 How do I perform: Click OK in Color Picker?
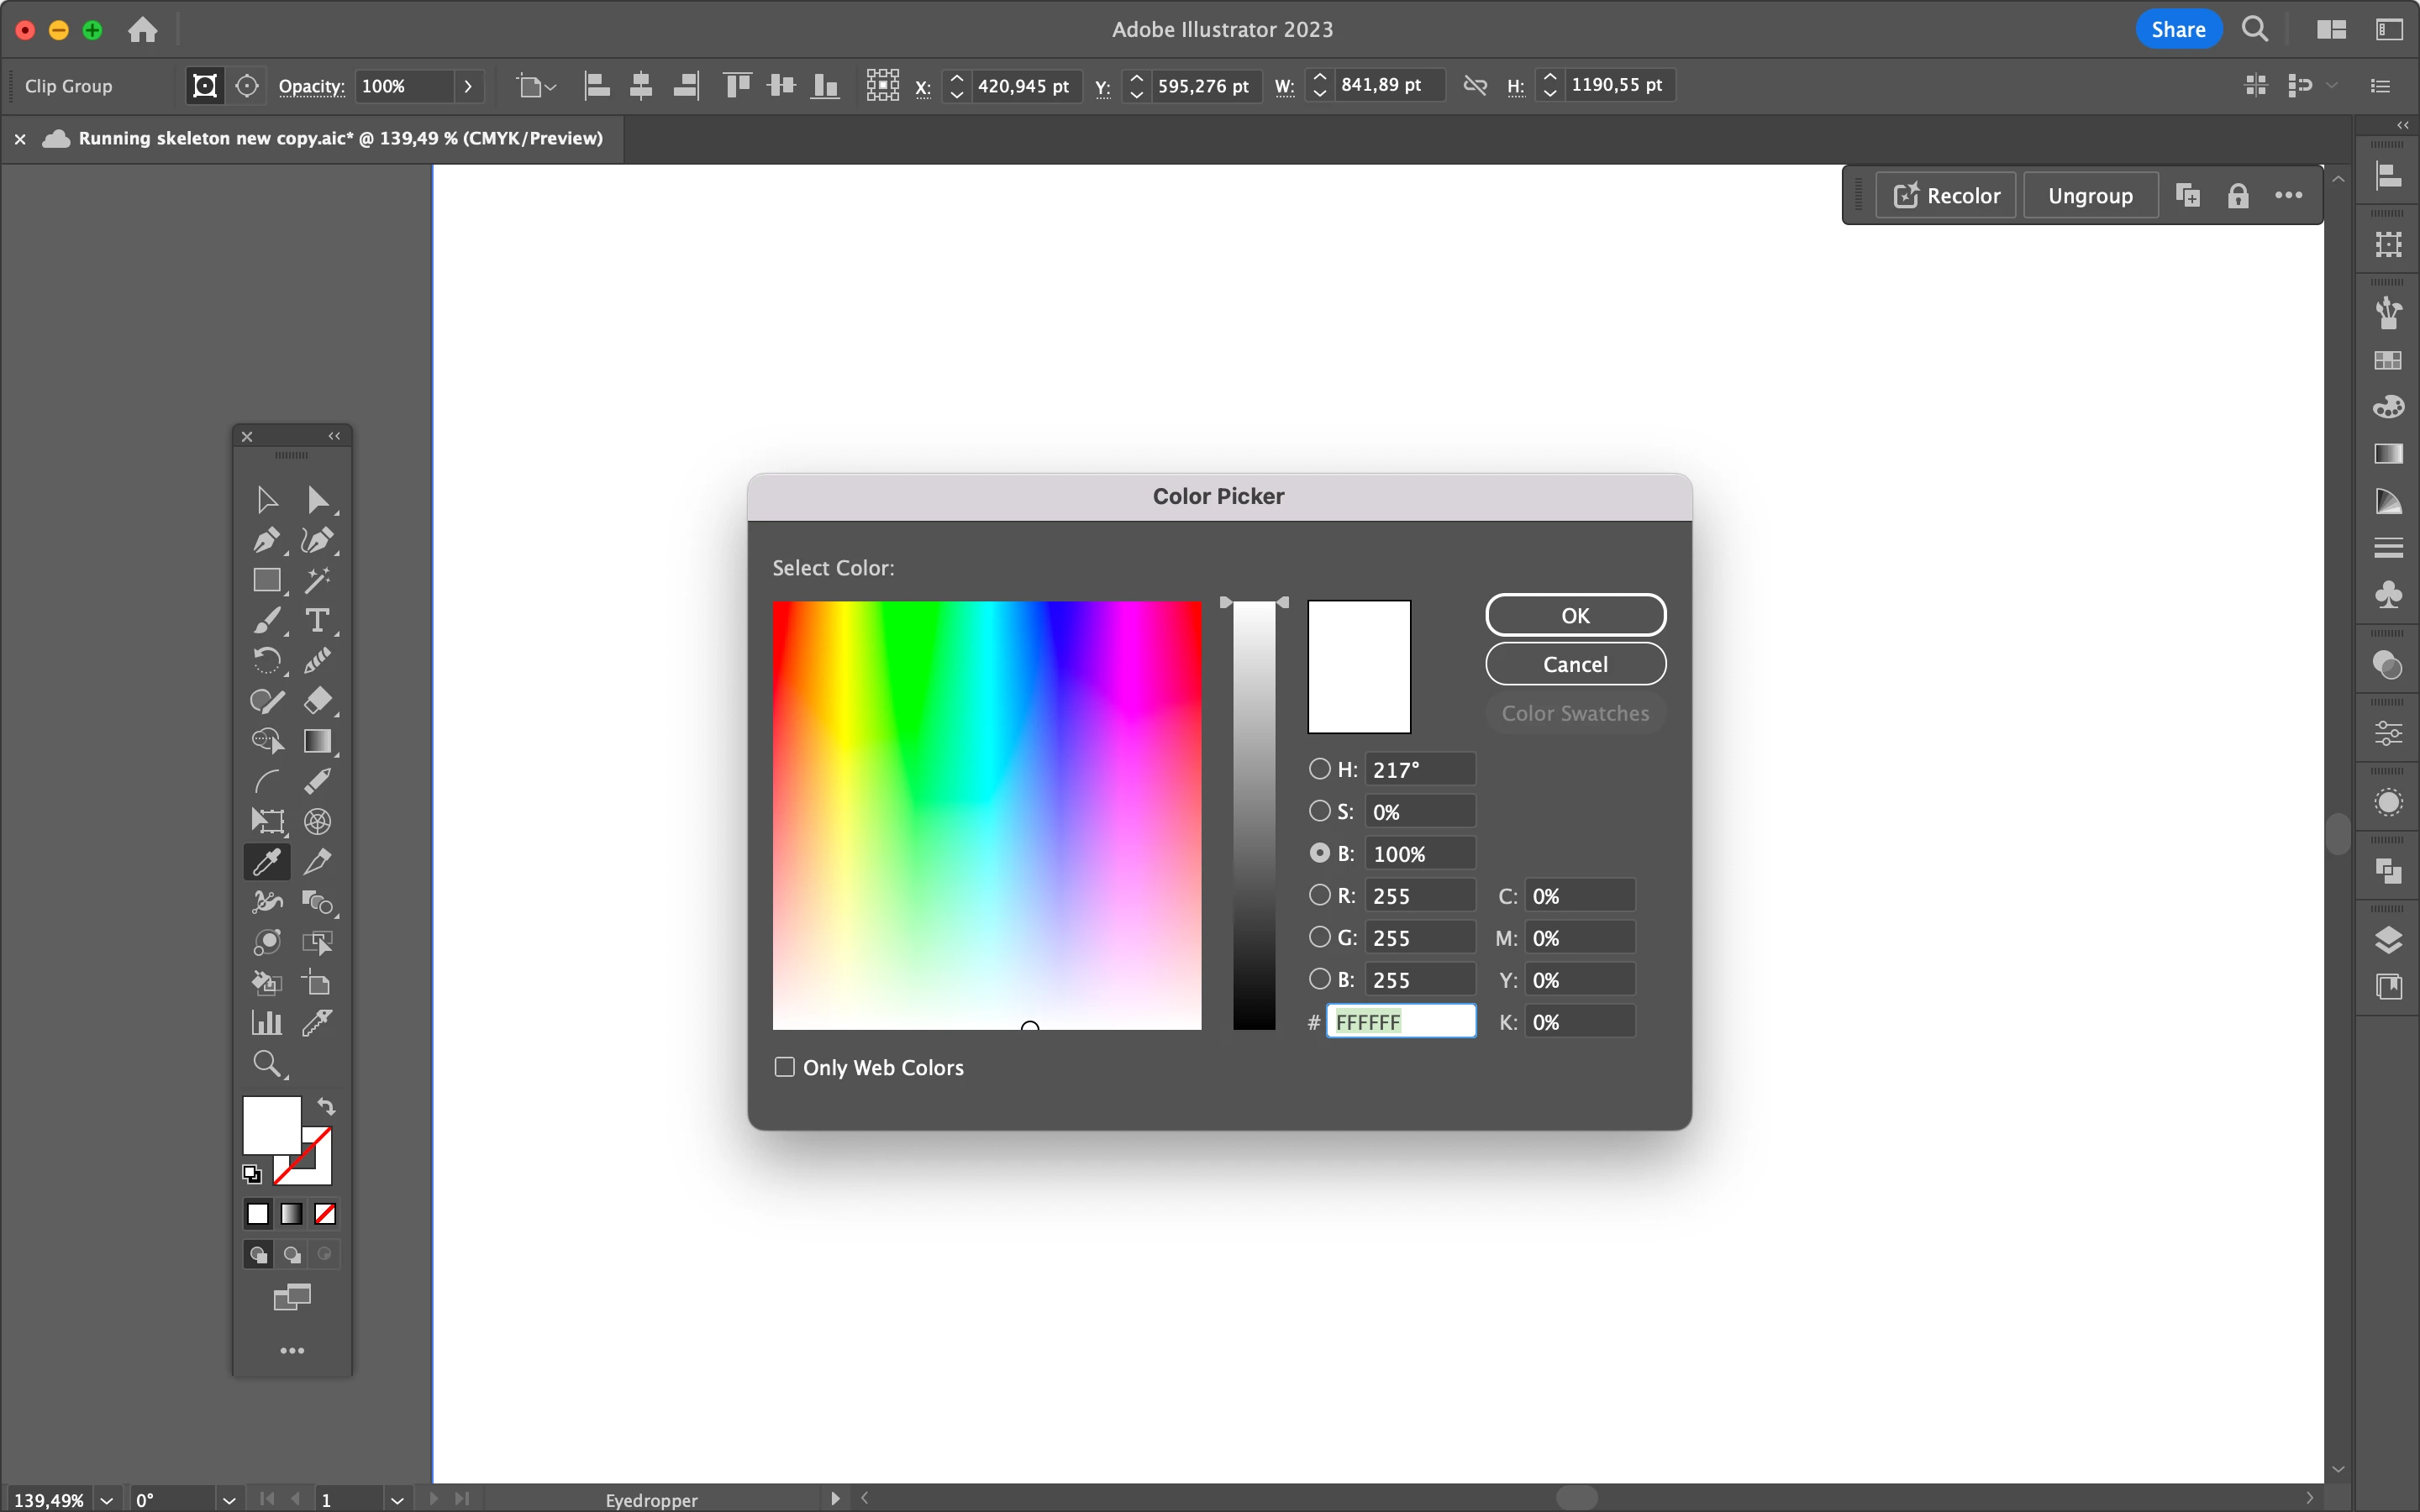tap(1575, 615)
